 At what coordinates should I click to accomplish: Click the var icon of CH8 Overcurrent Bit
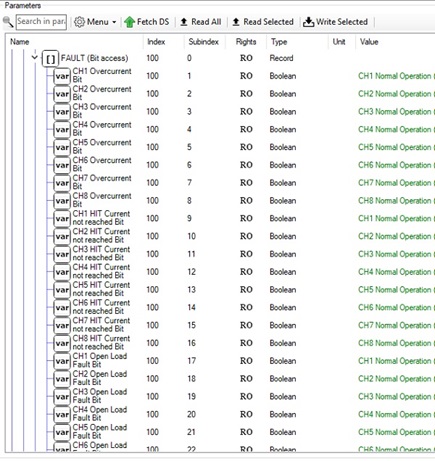tap(62, 201)
